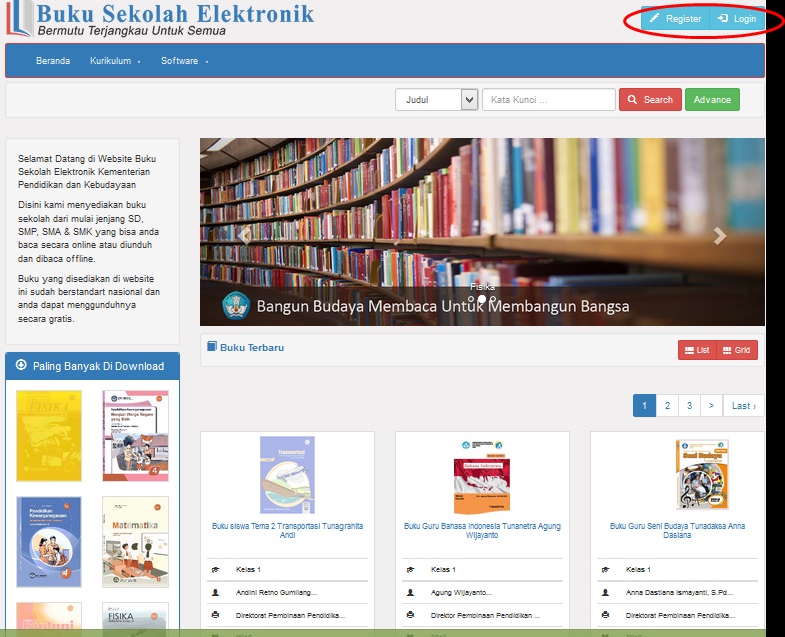Switch to Grid view

tap(737, 350)
